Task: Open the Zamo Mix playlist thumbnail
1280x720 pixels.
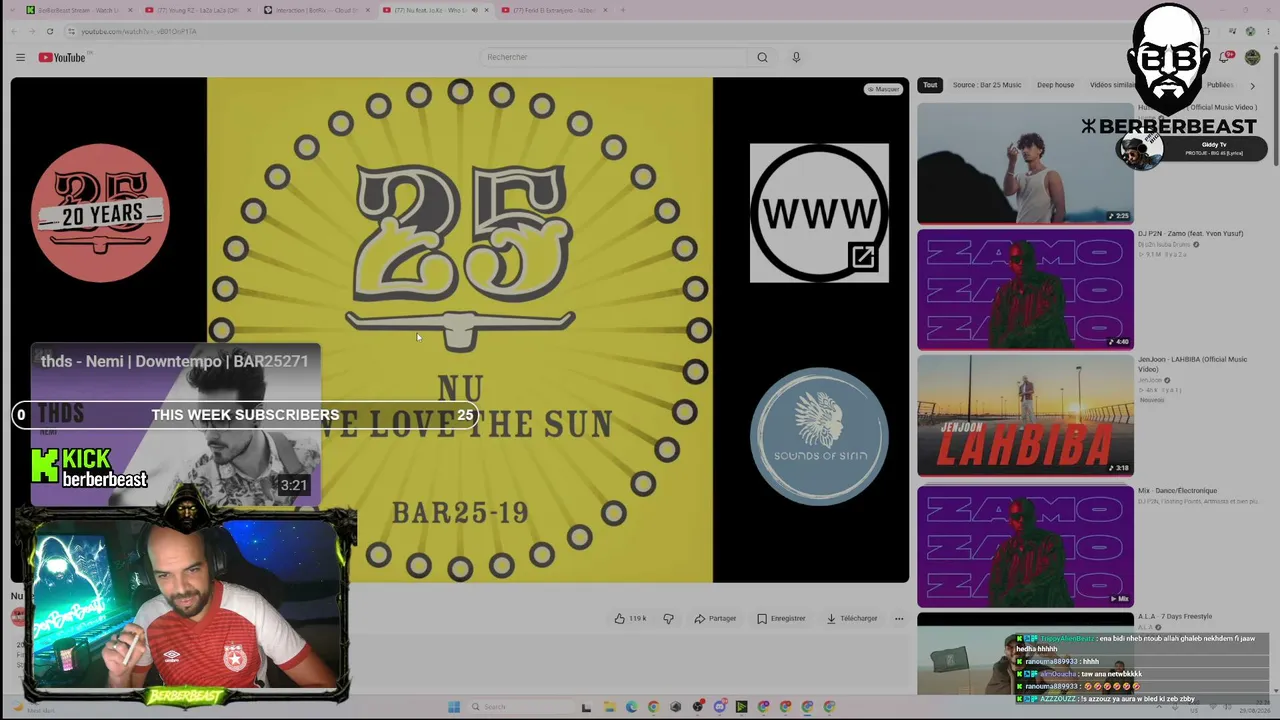Action: tap(1025, 547)
